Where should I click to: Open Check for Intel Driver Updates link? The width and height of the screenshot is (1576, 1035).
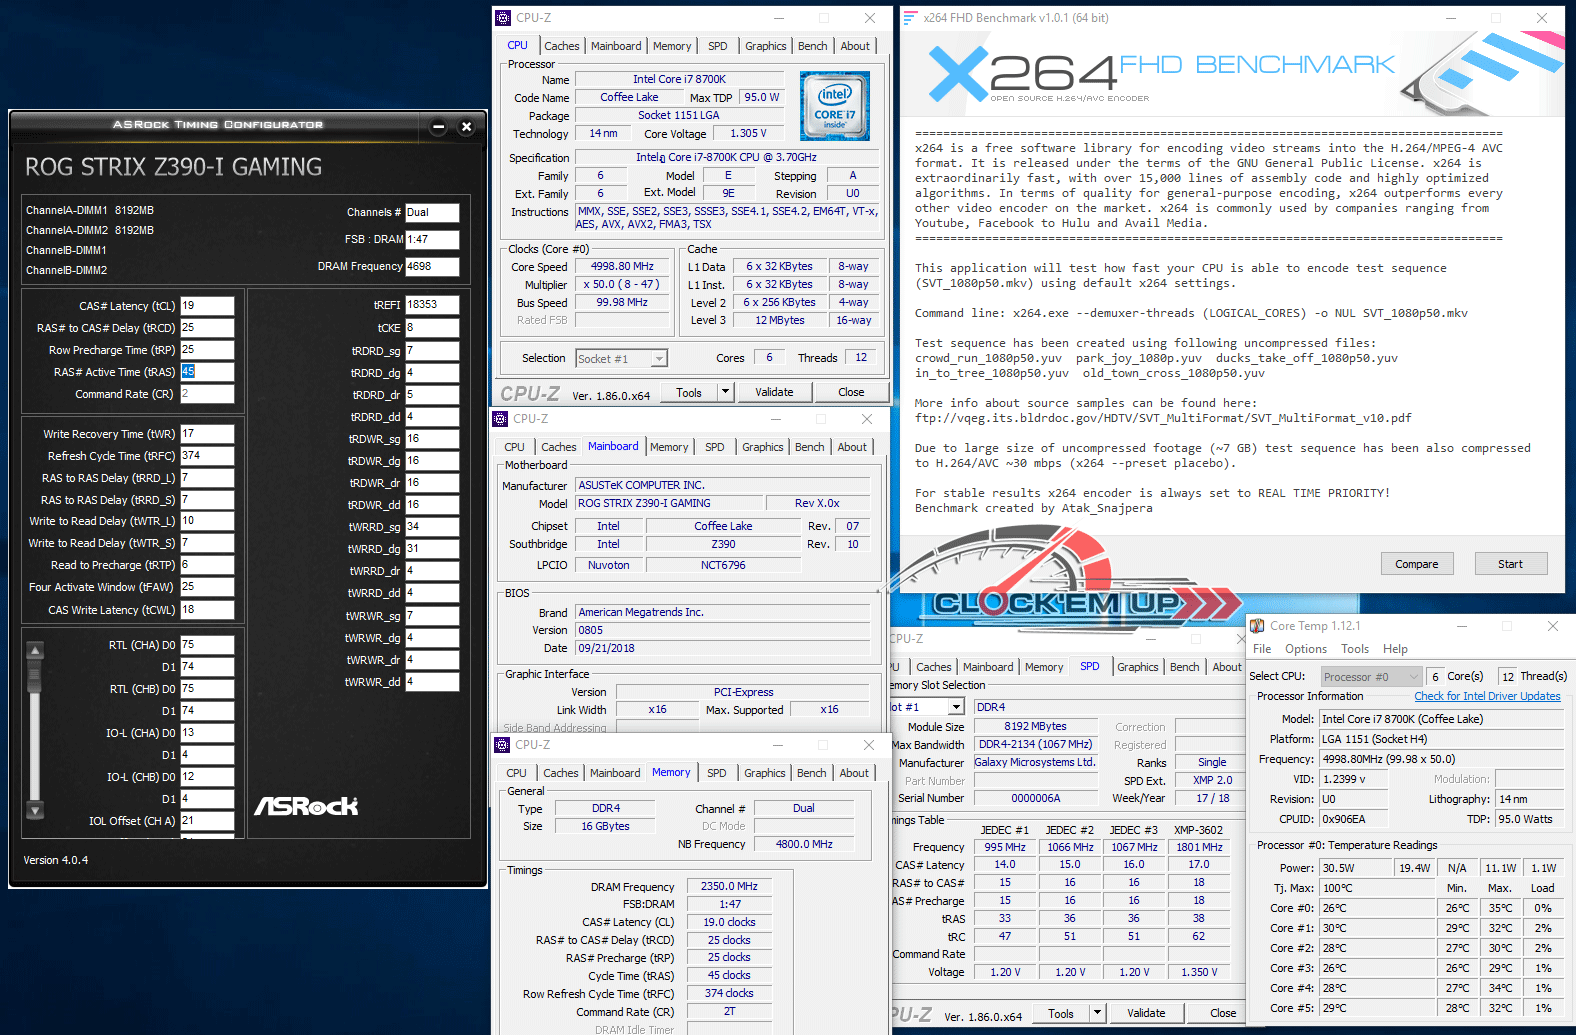[1487, 696]
